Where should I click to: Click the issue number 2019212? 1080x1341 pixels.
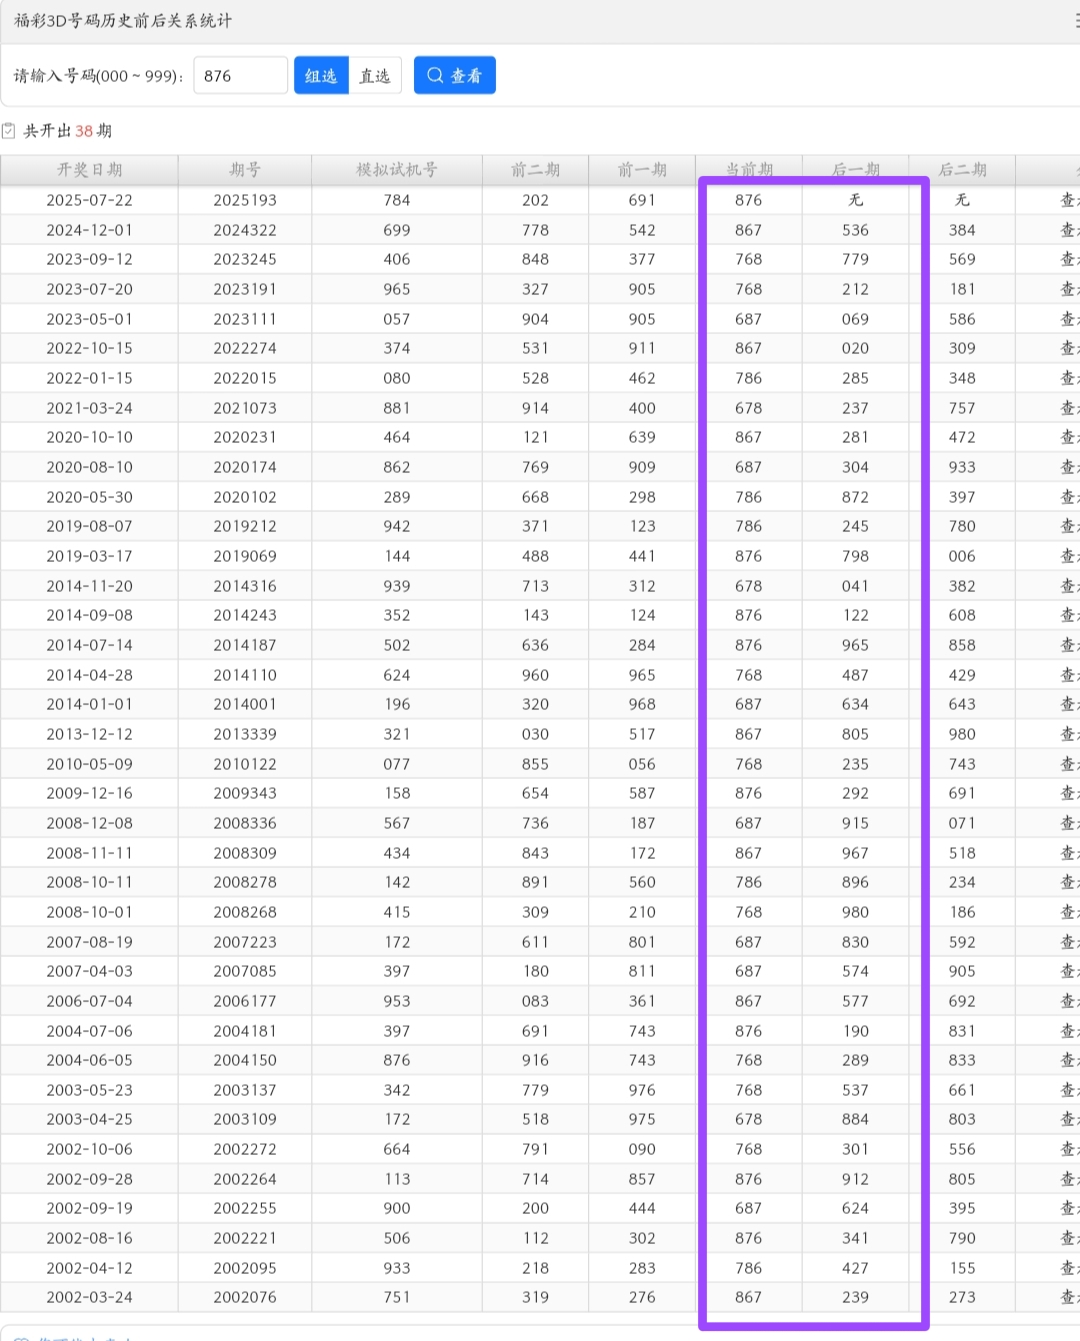(x=245, y=526)
